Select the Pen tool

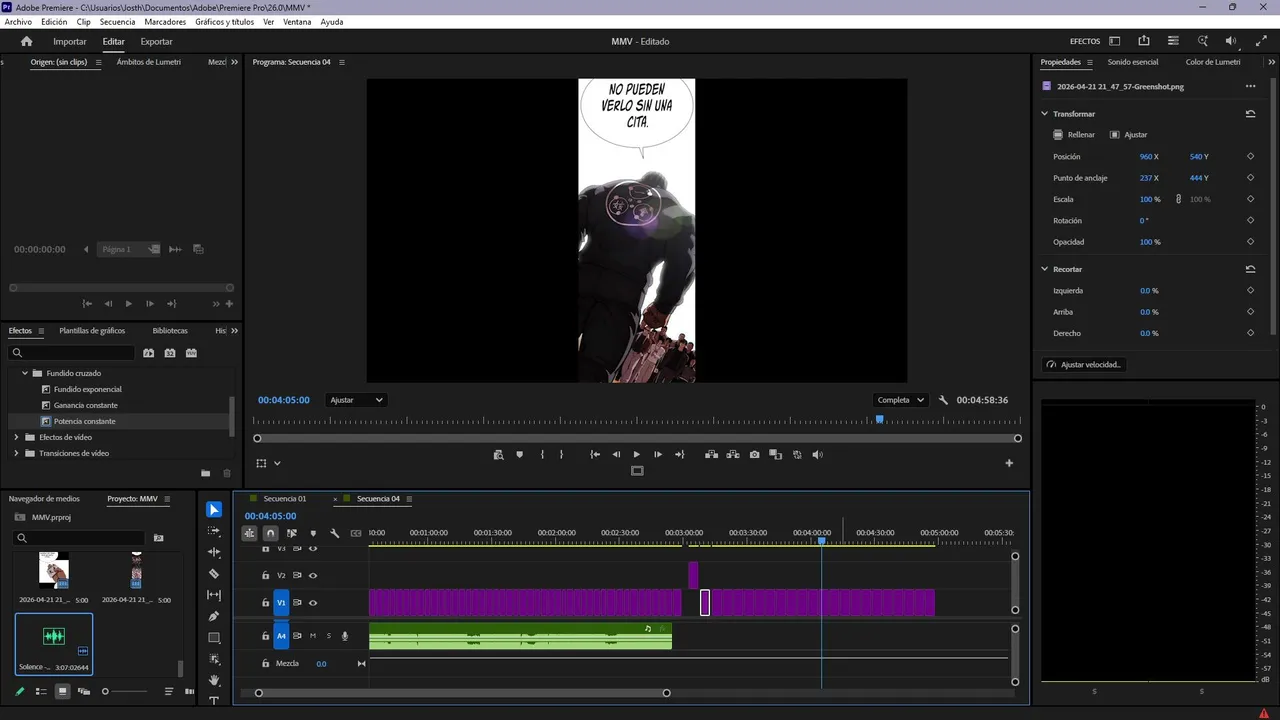(214, 617)
